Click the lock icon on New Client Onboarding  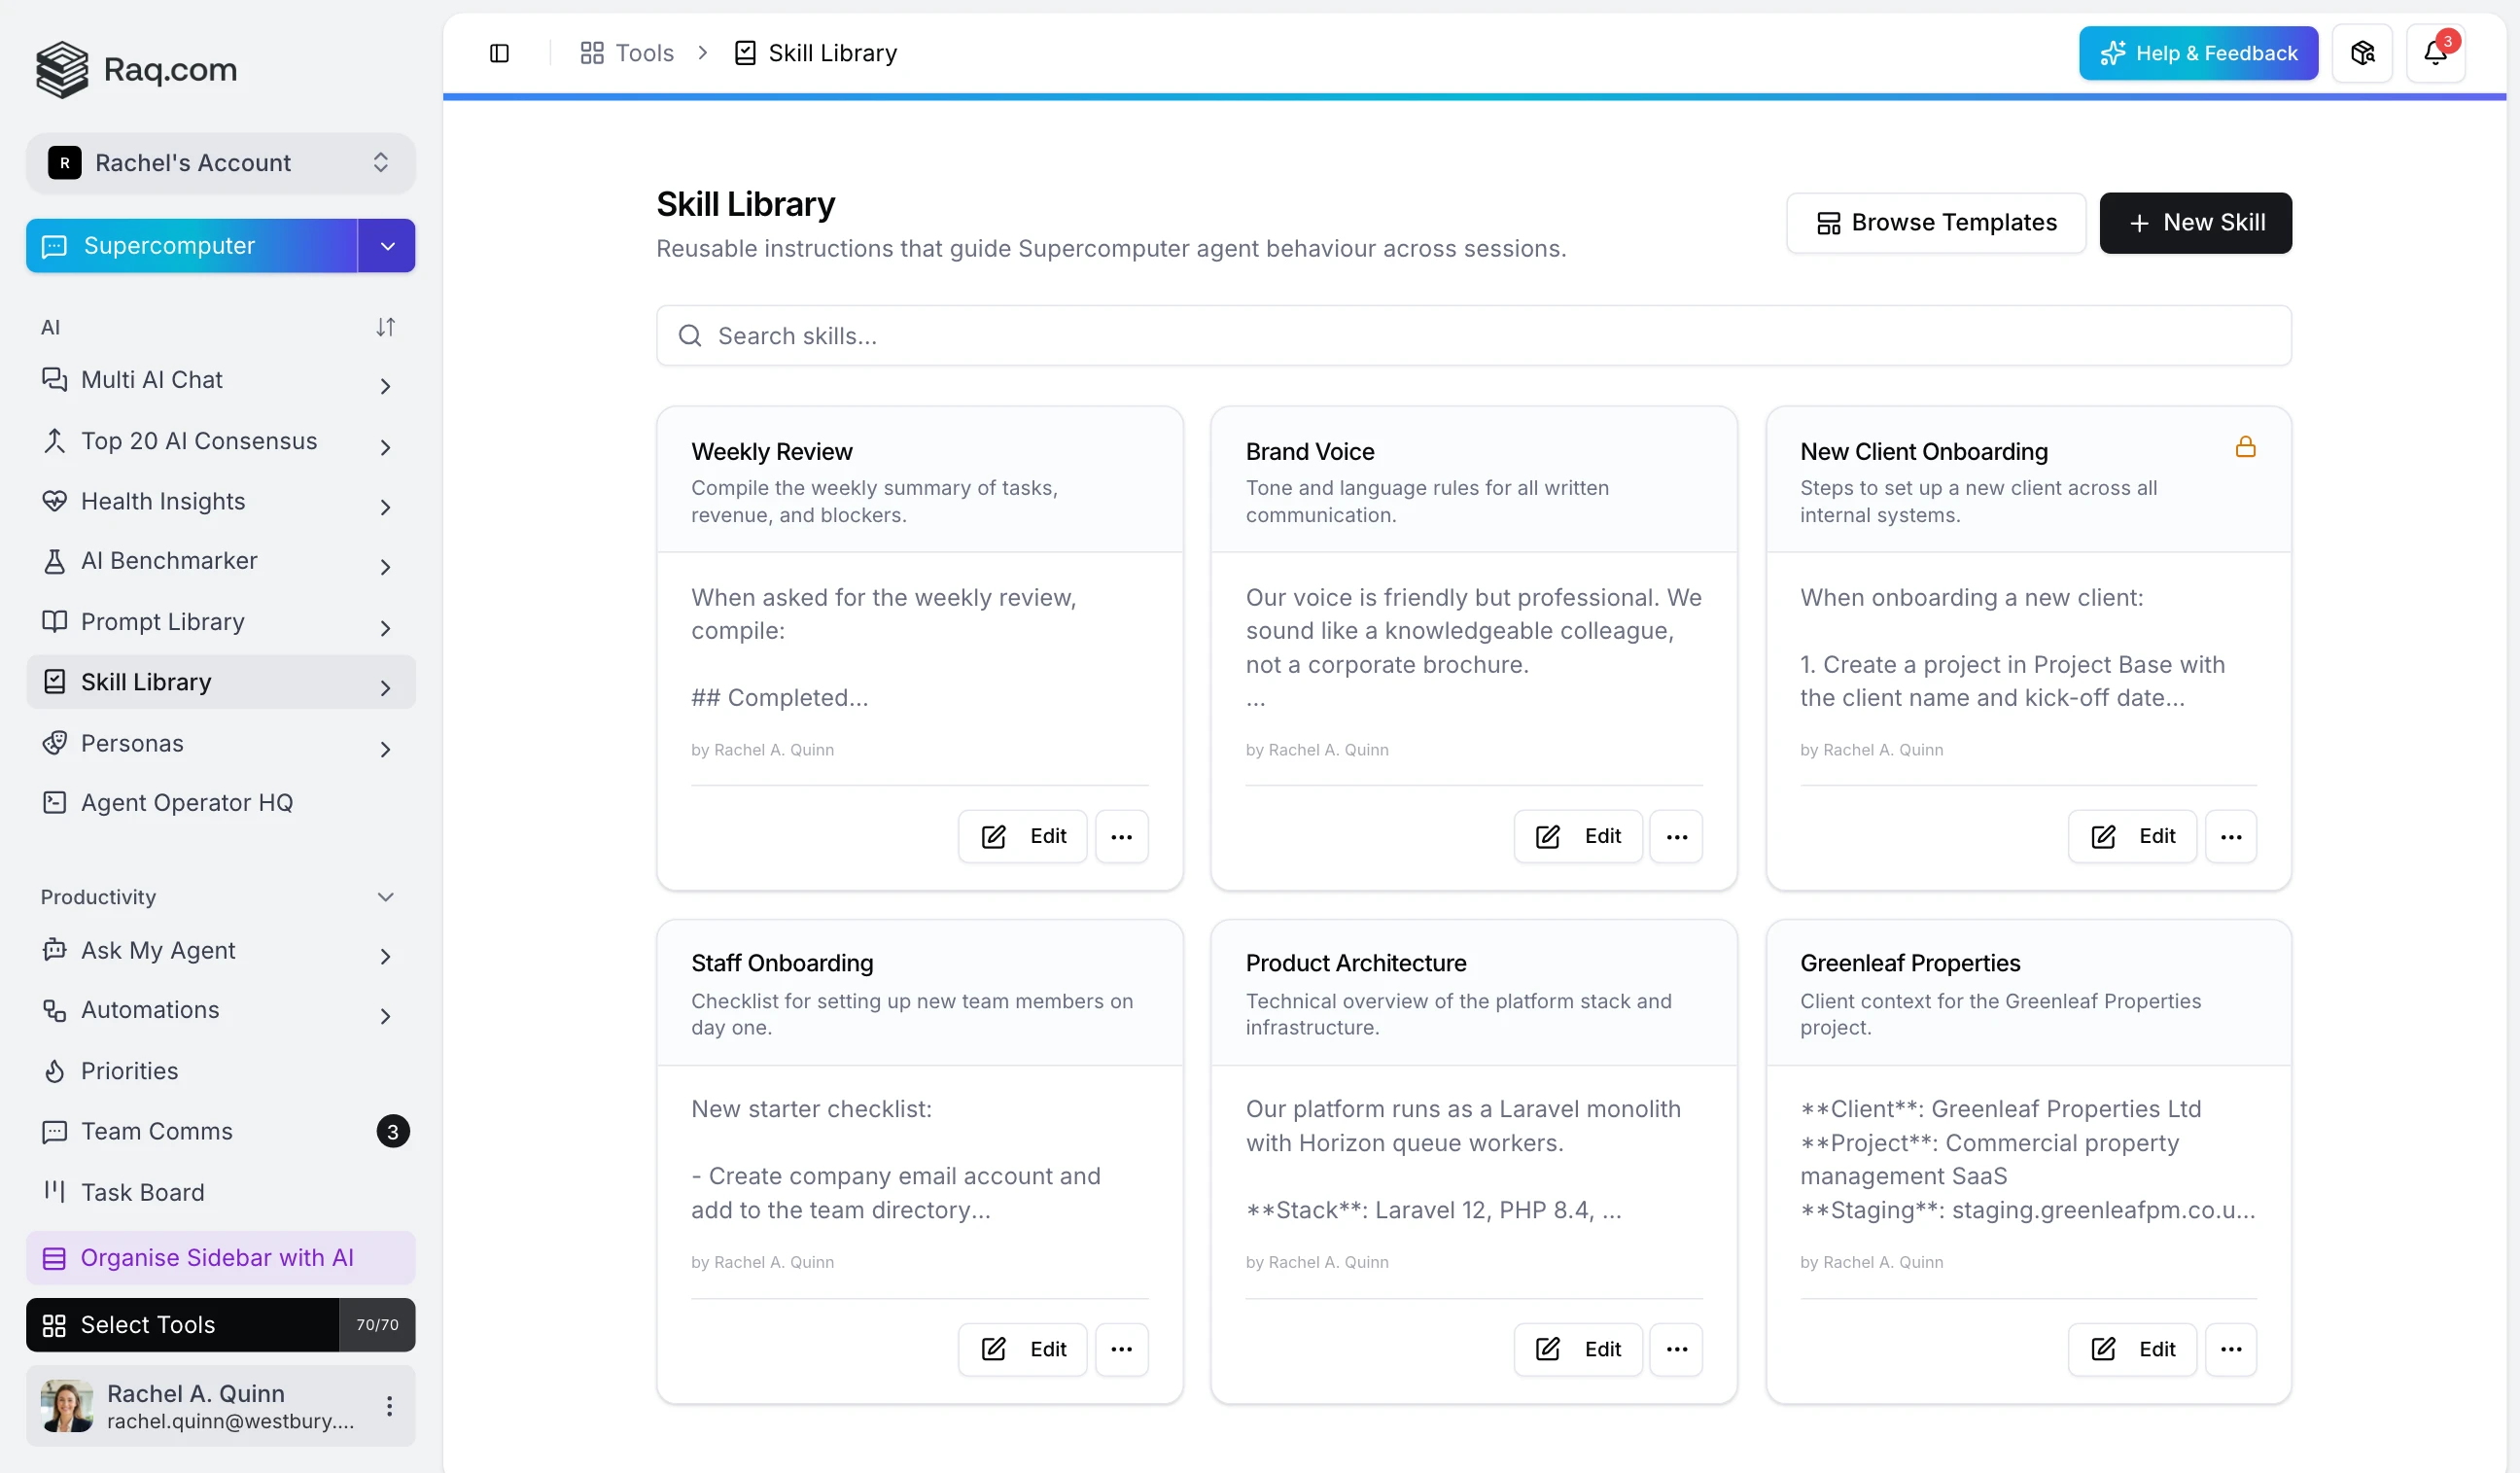click(2245, 447)
